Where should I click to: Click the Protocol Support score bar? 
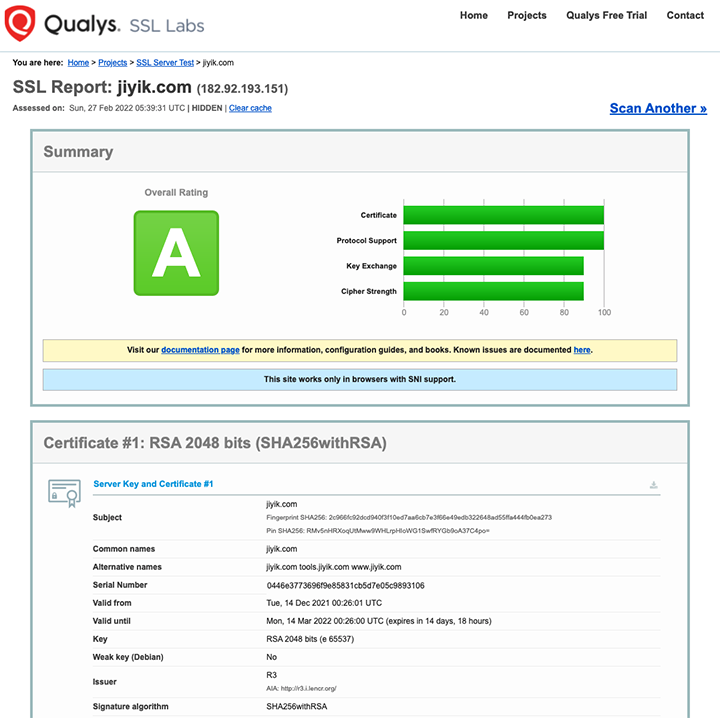(x=504, y=241)
